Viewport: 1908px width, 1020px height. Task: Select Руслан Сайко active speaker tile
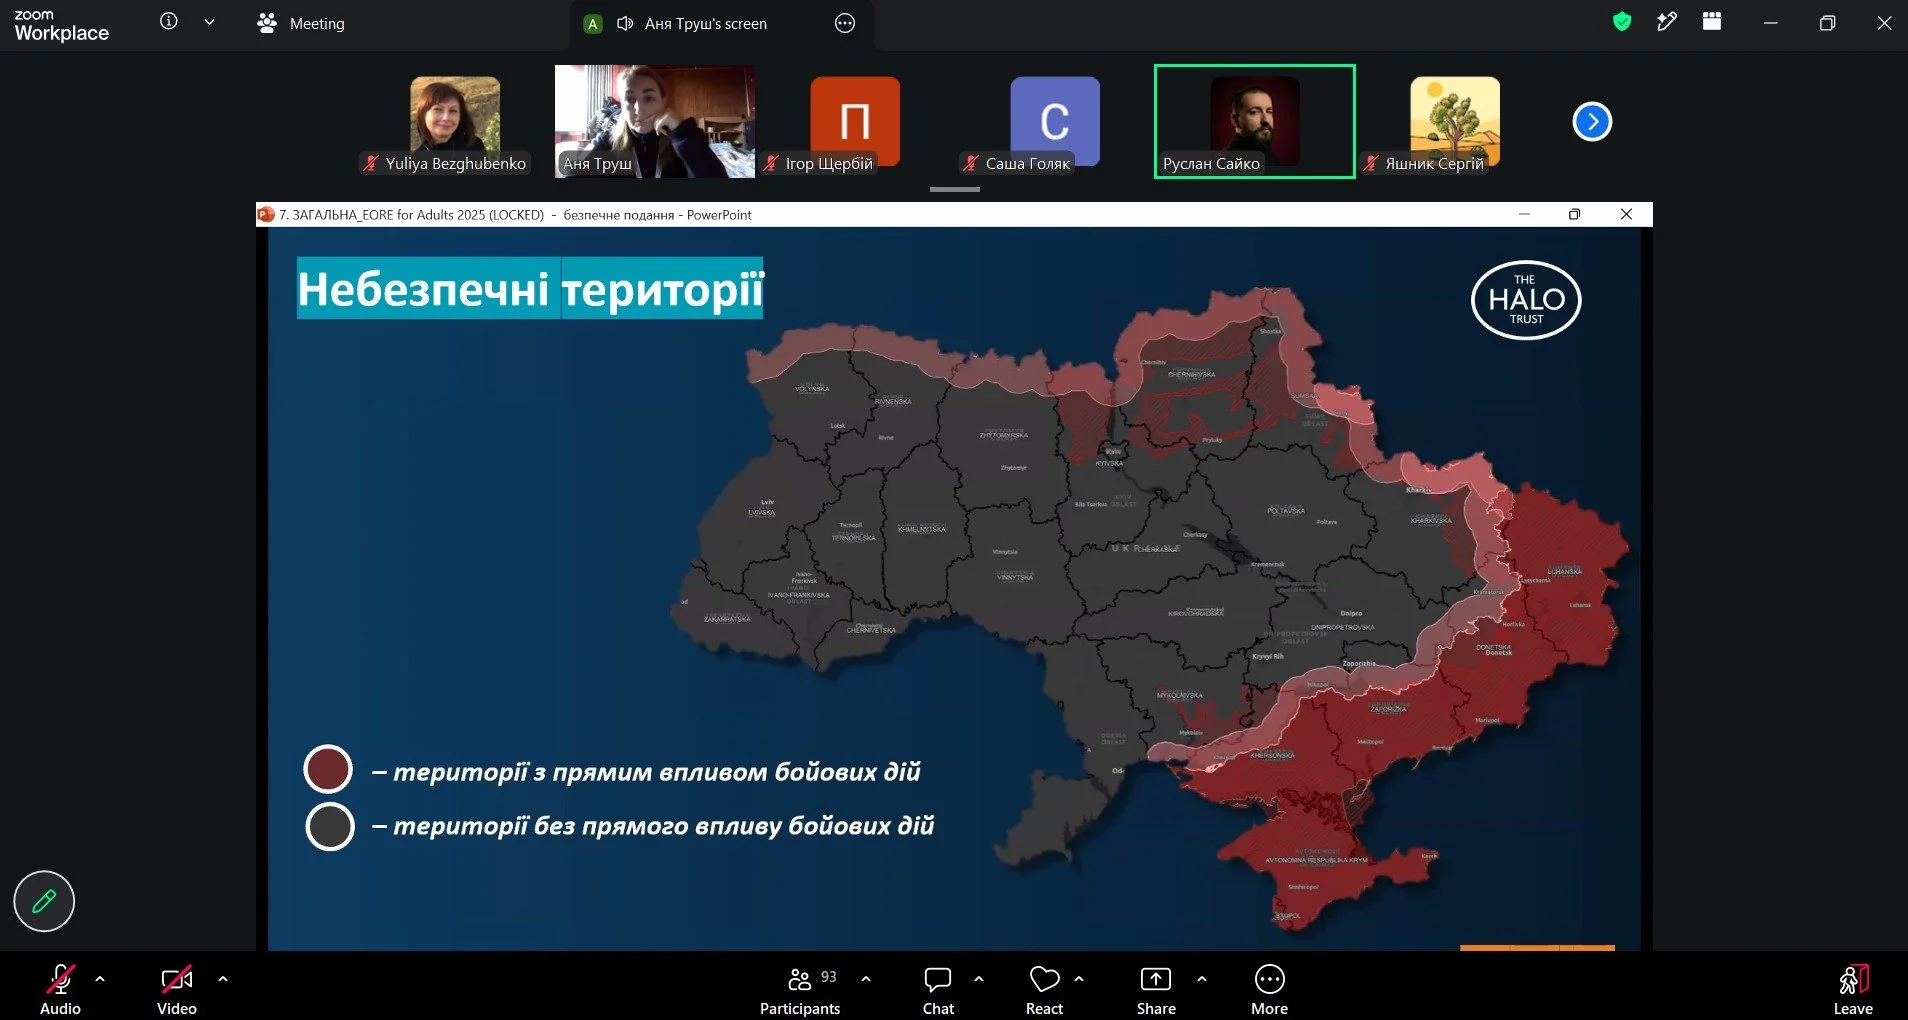[x=1255, y=122]
